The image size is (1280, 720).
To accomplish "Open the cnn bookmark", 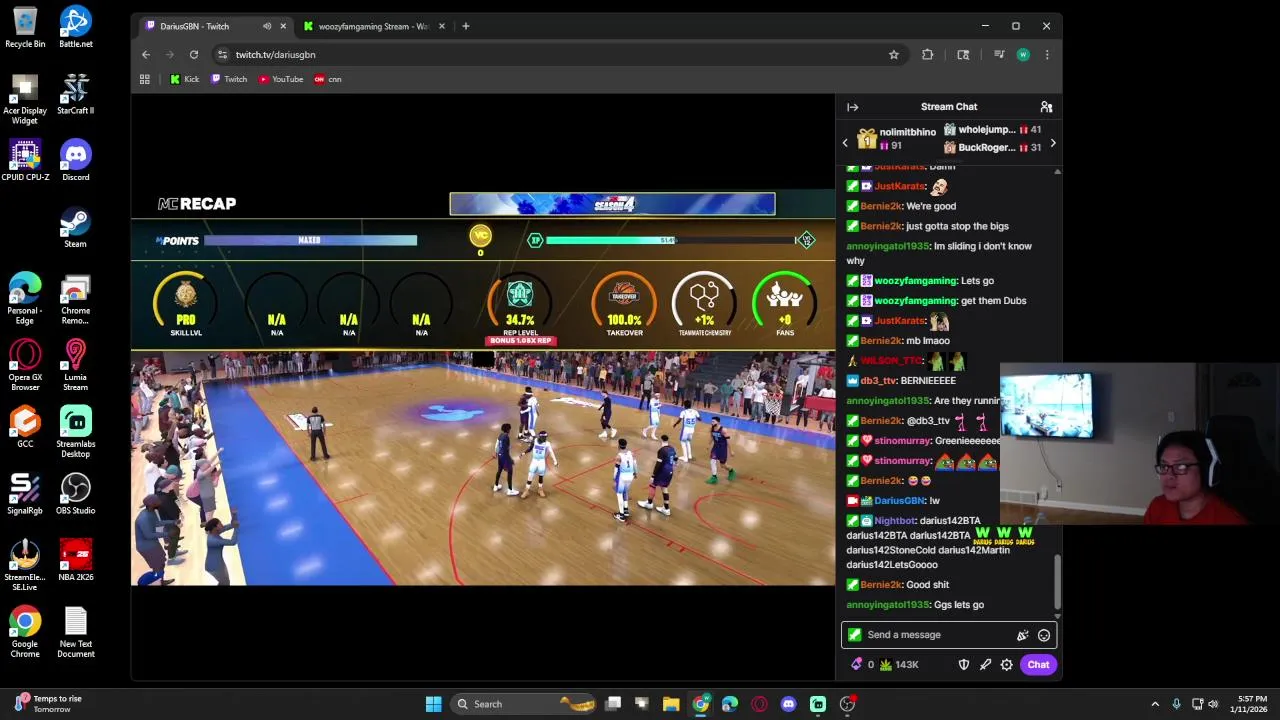I will click(x=328, y=79).
